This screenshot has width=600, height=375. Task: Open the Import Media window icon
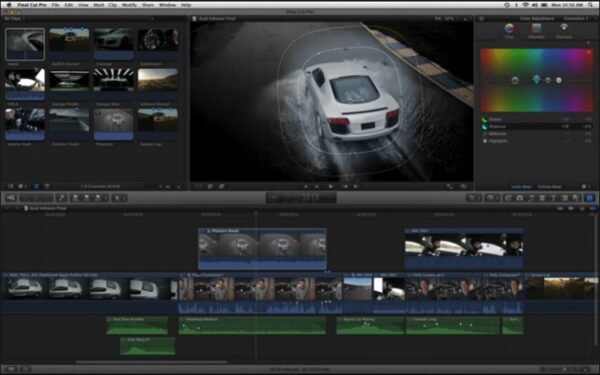[10, 197]
